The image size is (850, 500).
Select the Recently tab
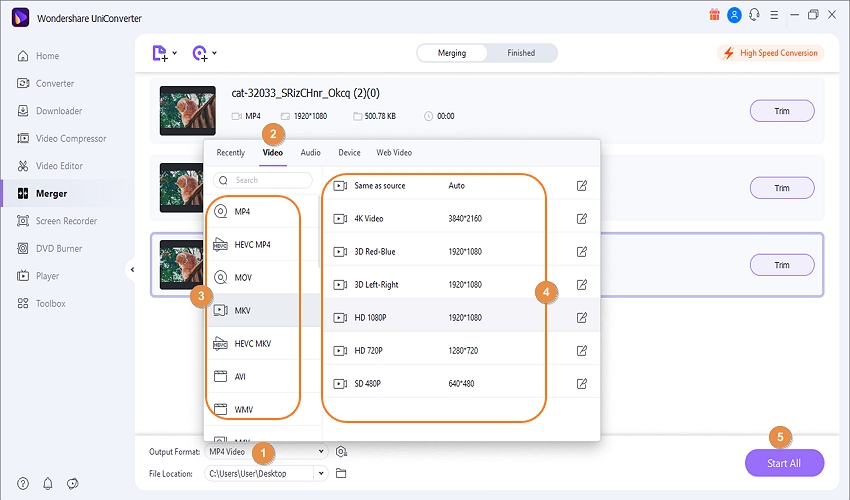point(231,153)
